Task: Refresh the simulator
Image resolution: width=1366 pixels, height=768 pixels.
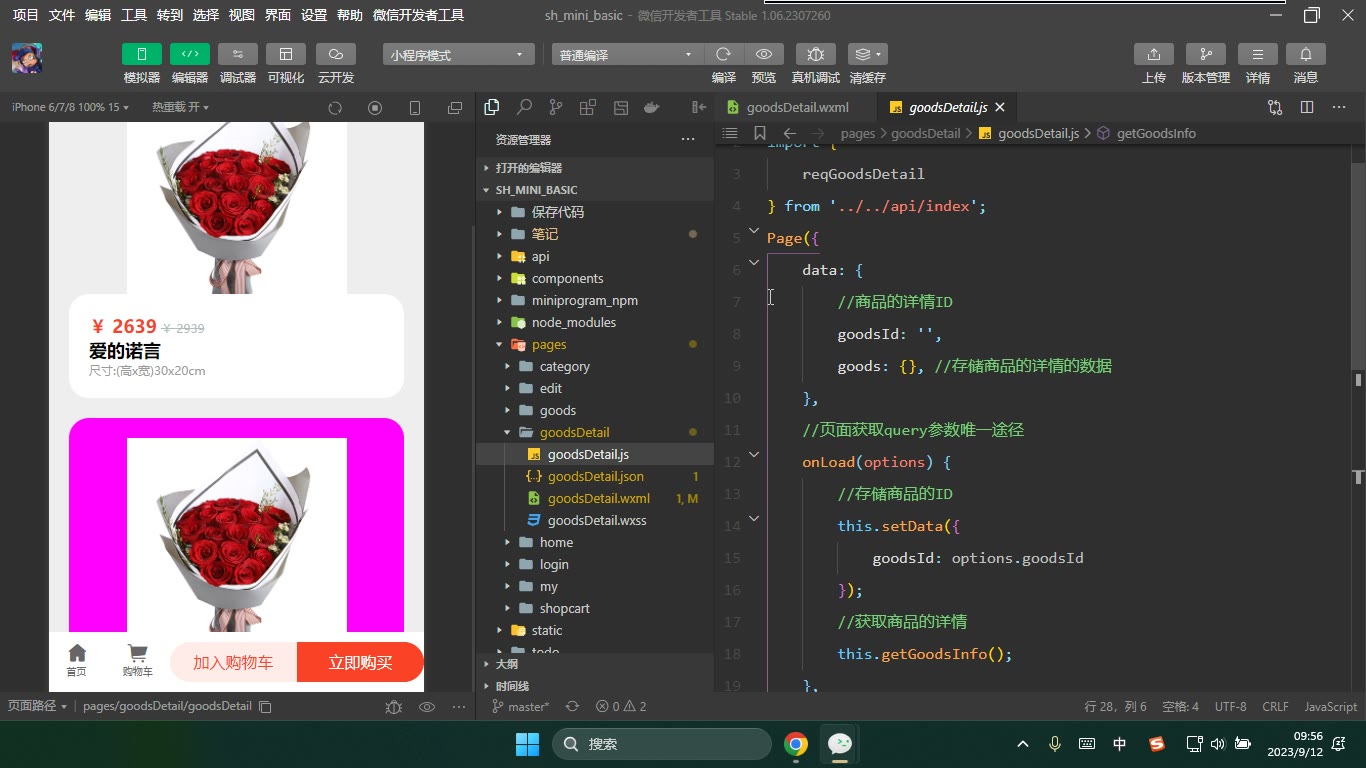Action: [x=335, y=108]
